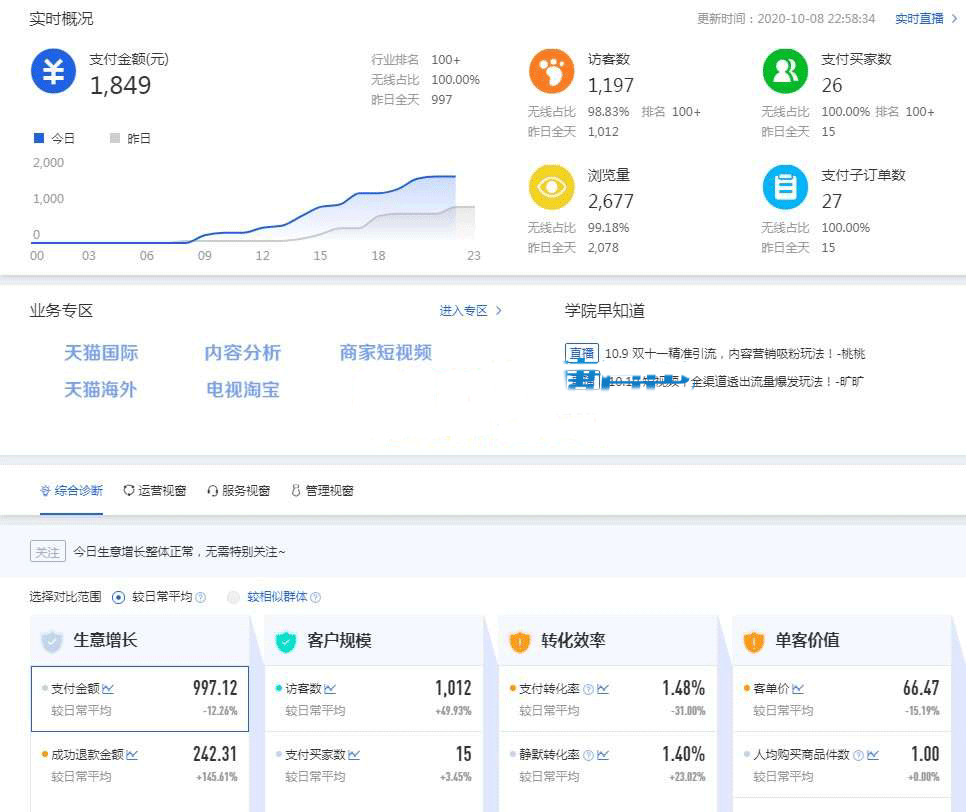Switch to the 运营视窗 tab

click(x=154, y=491)
